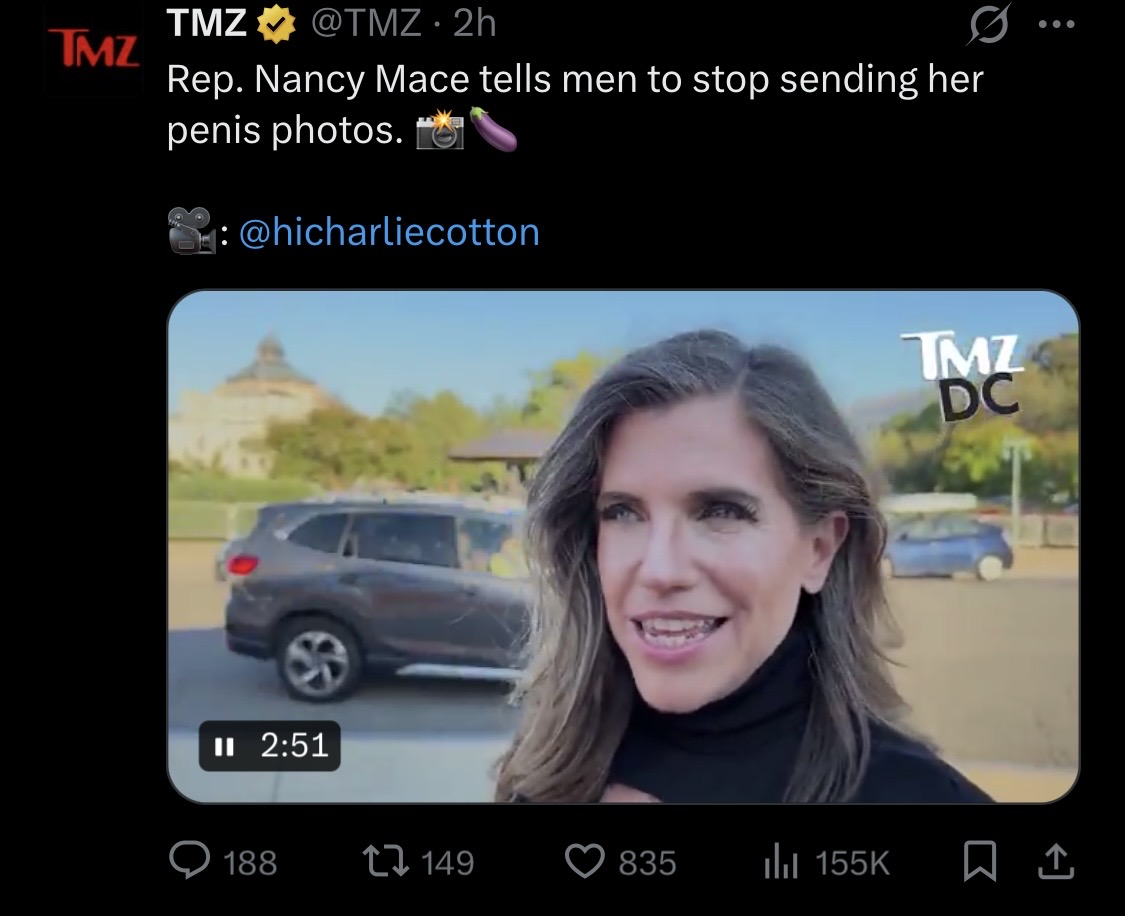The width and height of the screenshot is (1125, 916).
Task: Open the Grok explain-post icon
Action: point(990,24)
